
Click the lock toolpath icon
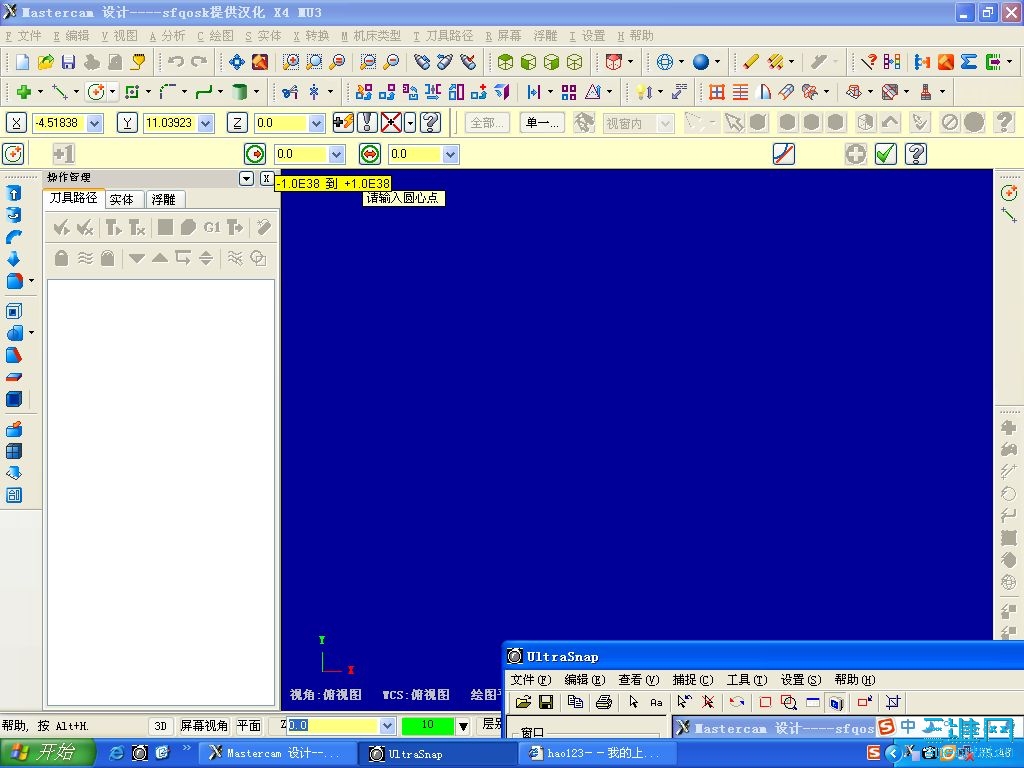(61, 258)
